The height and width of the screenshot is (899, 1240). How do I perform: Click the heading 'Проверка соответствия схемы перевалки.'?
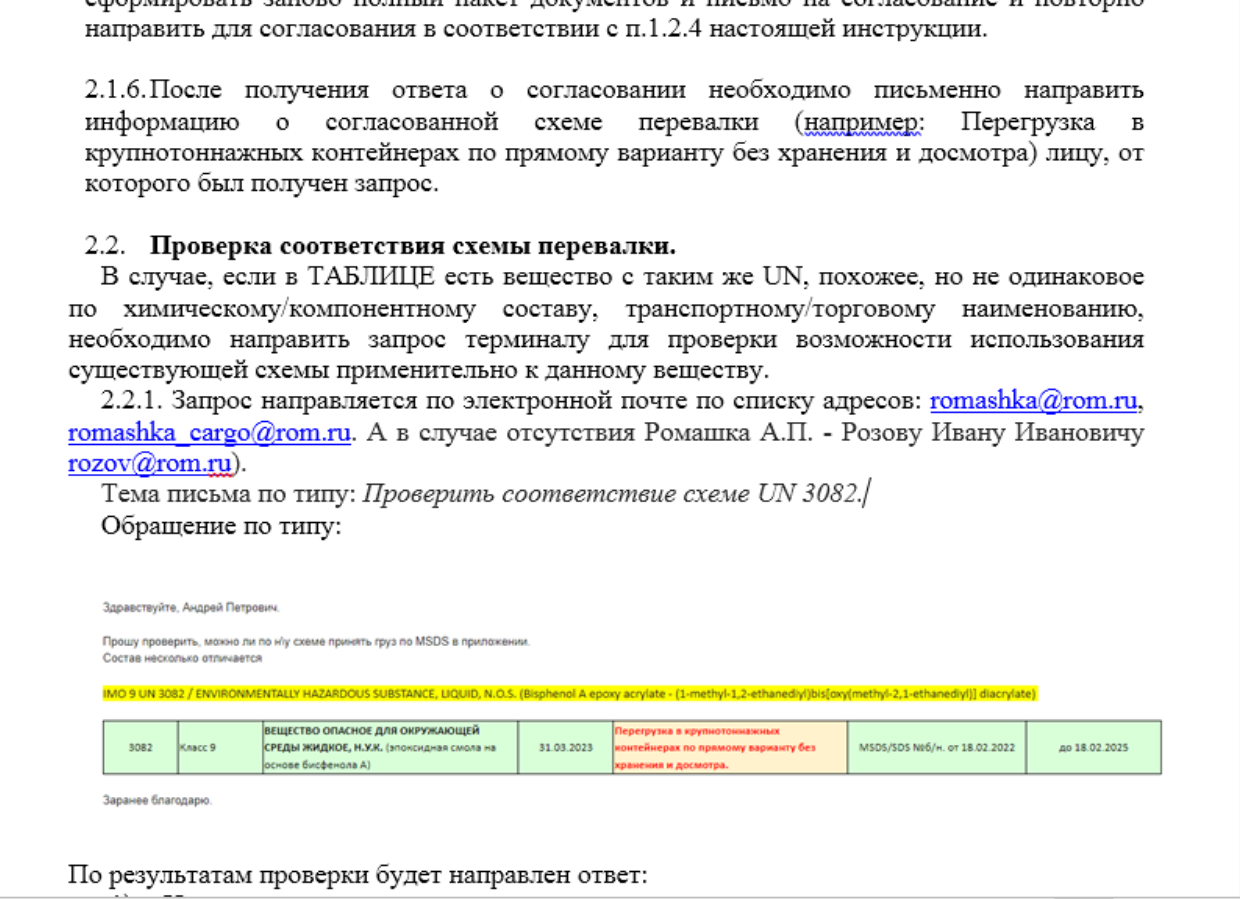[x=413, y=245]
